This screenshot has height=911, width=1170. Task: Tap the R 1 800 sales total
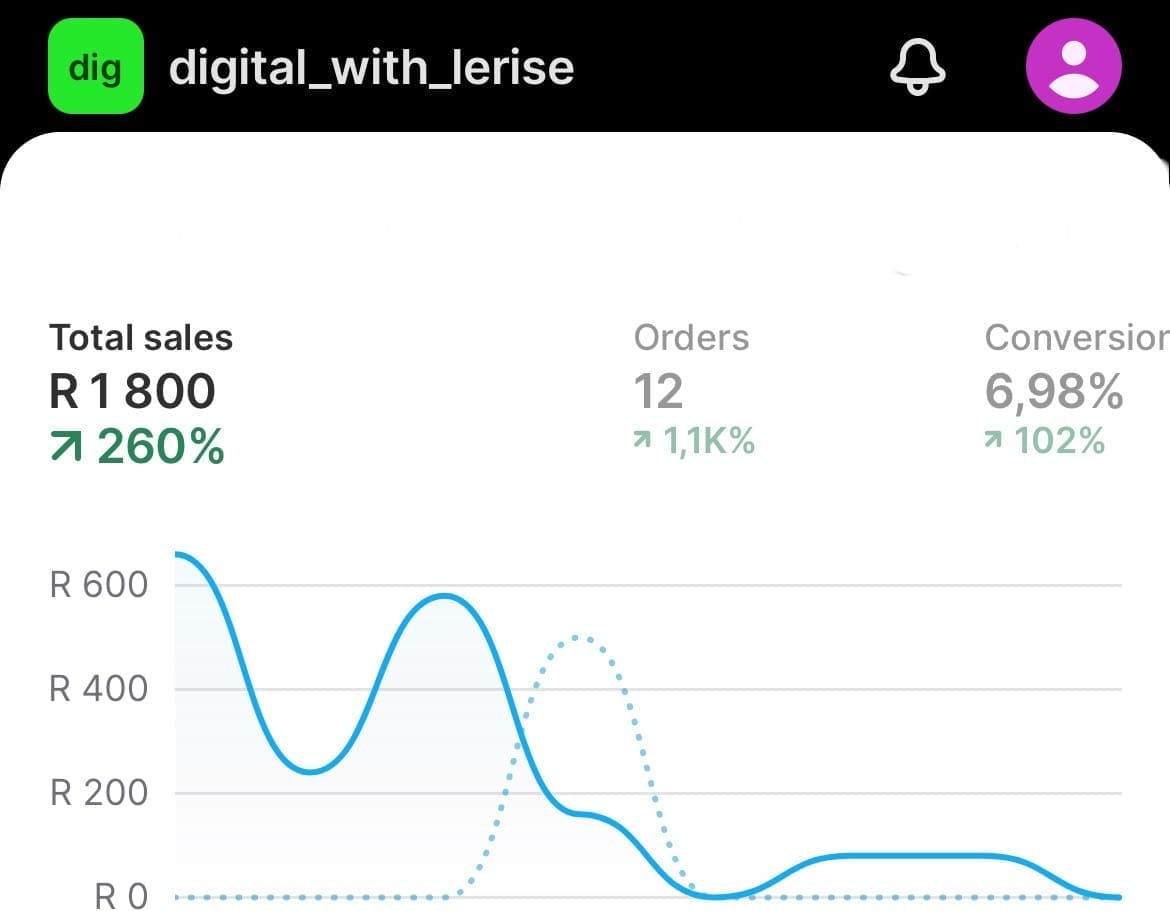coord(133,391)
